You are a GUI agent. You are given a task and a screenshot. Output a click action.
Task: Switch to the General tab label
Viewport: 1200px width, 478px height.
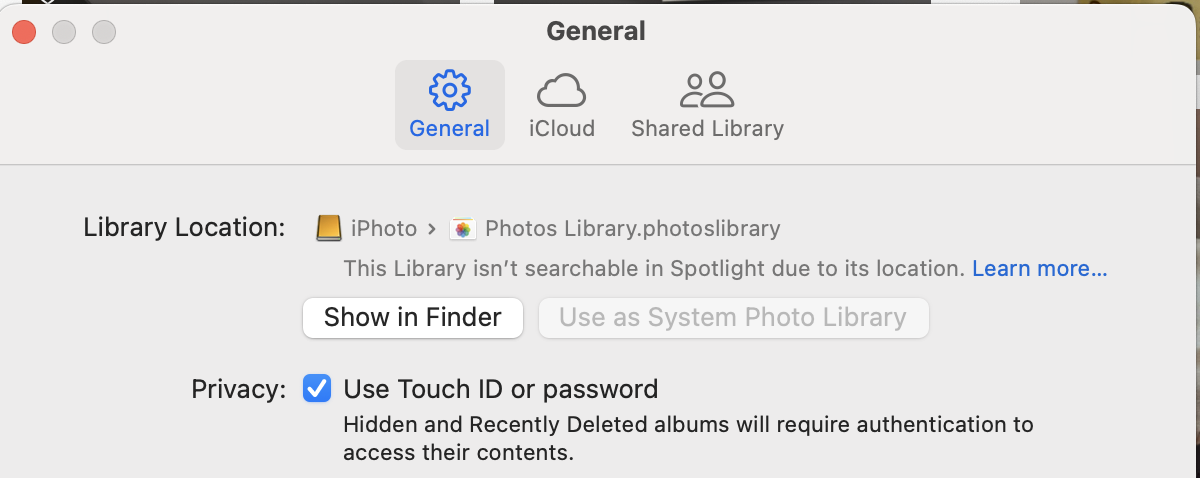click(449, 129)
